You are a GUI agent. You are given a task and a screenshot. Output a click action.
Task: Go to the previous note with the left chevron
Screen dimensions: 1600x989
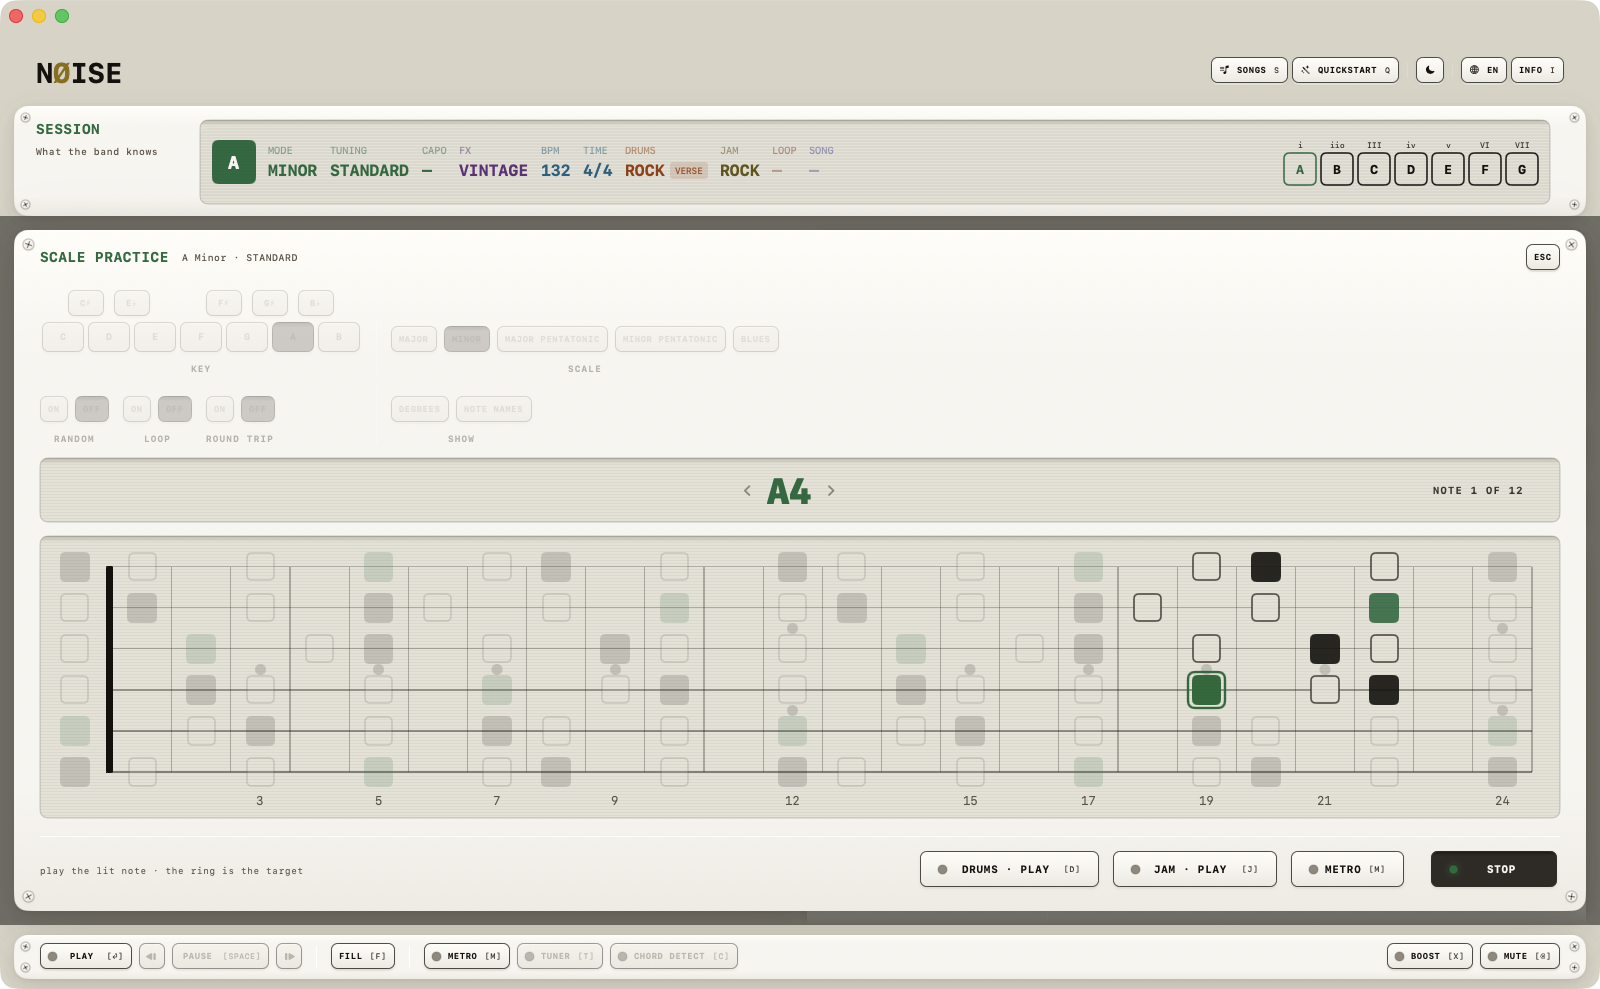click(747, 491)
